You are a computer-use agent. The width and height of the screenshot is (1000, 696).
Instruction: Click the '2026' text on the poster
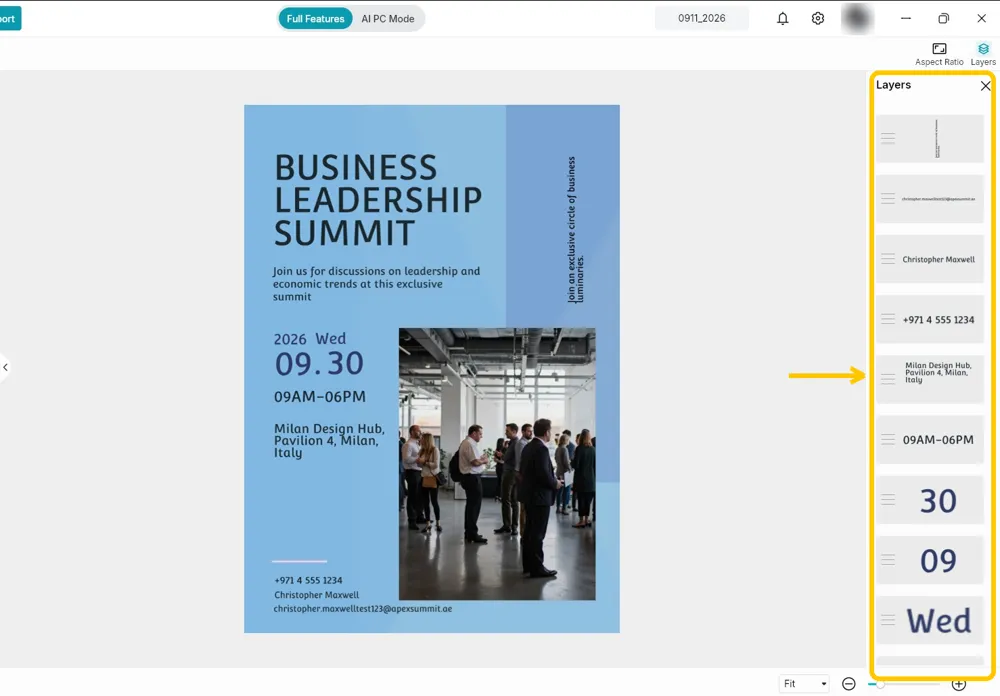pos(290,339)
